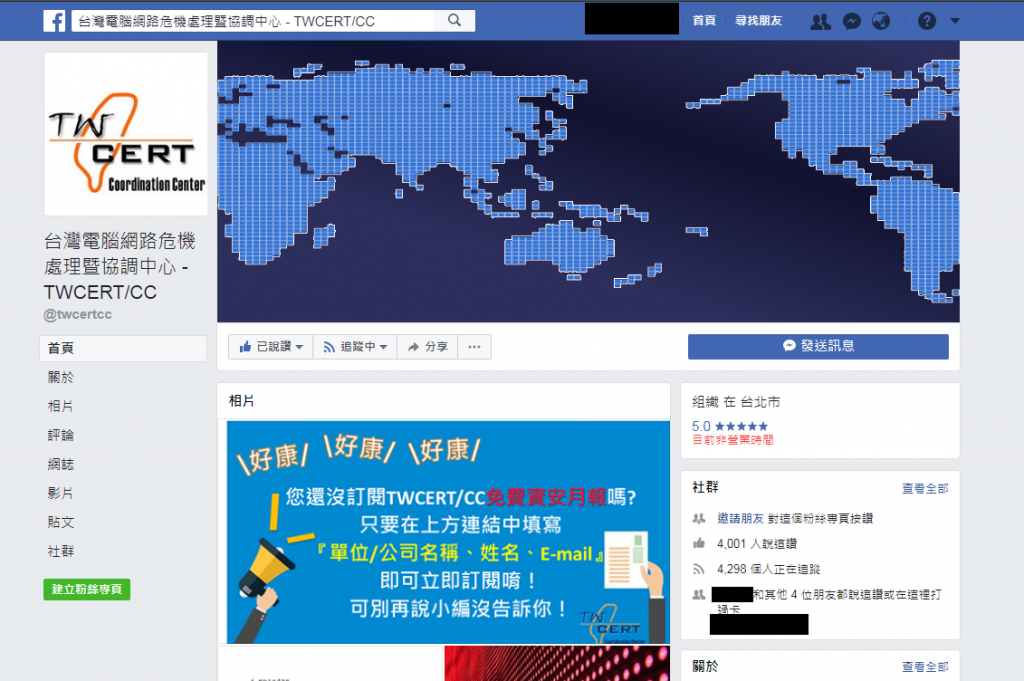Open the three-dots more options button
Image resolution: width=1024 pixels, height=681 pixels.
474,347
